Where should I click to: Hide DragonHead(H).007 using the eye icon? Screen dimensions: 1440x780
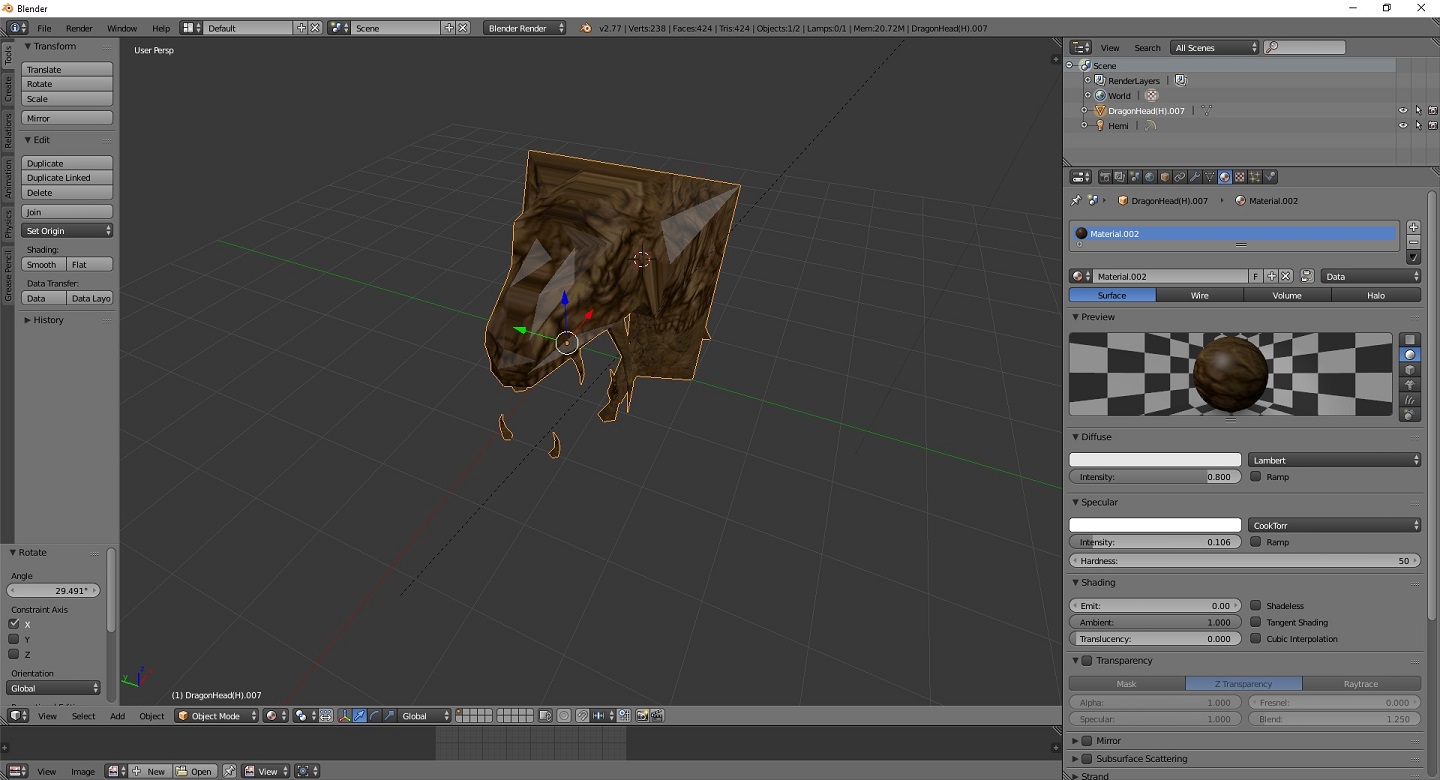1402,111
